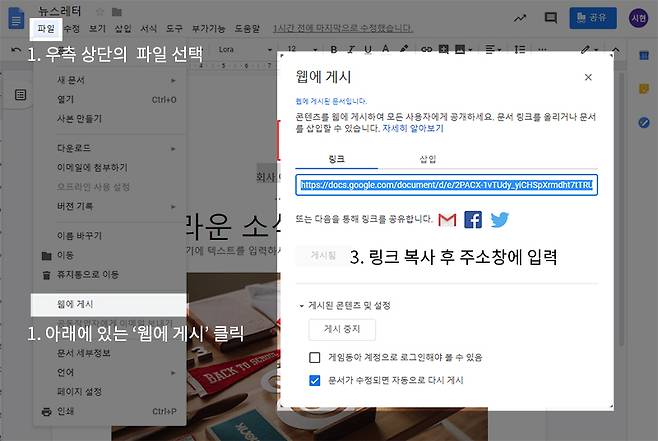658x441 pixels.
Task: Open the activity trend icon
Action: pos(520,18)
